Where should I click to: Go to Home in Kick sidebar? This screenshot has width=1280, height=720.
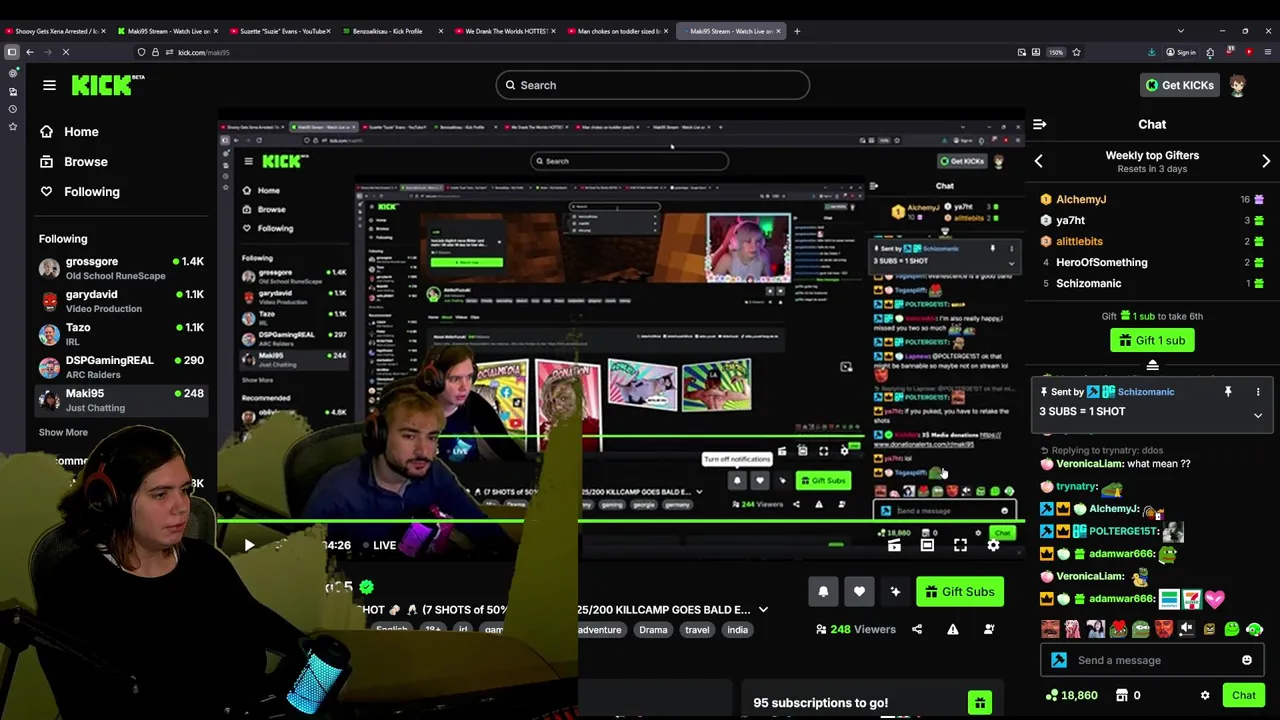pyautogui.click(x=69, y=132)
